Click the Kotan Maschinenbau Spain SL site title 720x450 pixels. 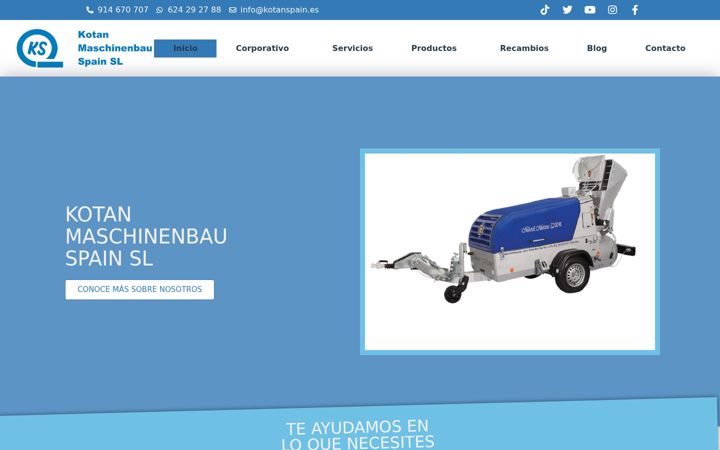click(x=115, y=48)
